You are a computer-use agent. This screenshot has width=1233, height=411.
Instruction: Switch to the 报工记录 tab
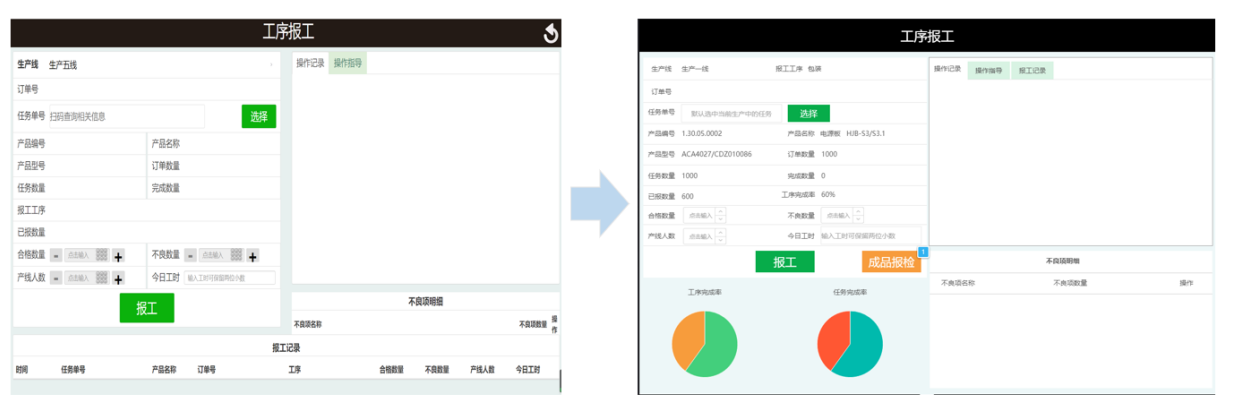(1032, 71)
